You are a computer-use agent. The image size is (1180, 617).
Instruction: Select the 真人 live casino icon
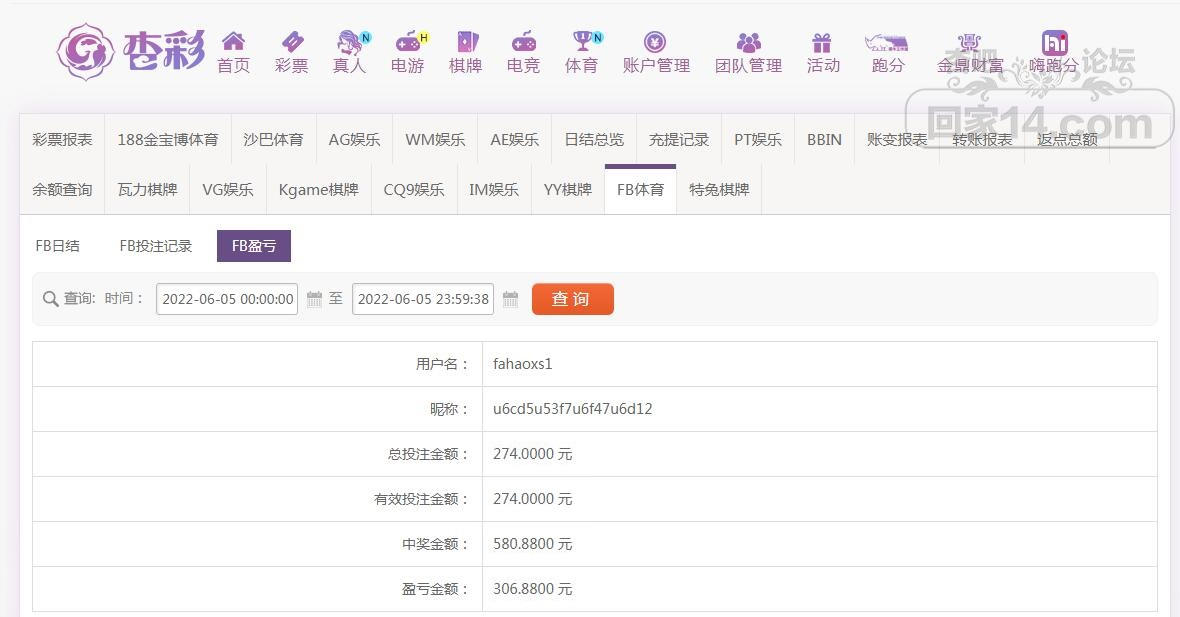point(350,42)
